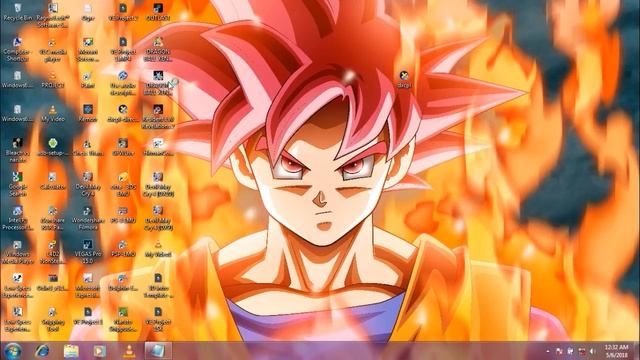Open the Windows Start menu orb
This screenshot has height=360, width=640.
pyautogui.click(x=13, y=351)
